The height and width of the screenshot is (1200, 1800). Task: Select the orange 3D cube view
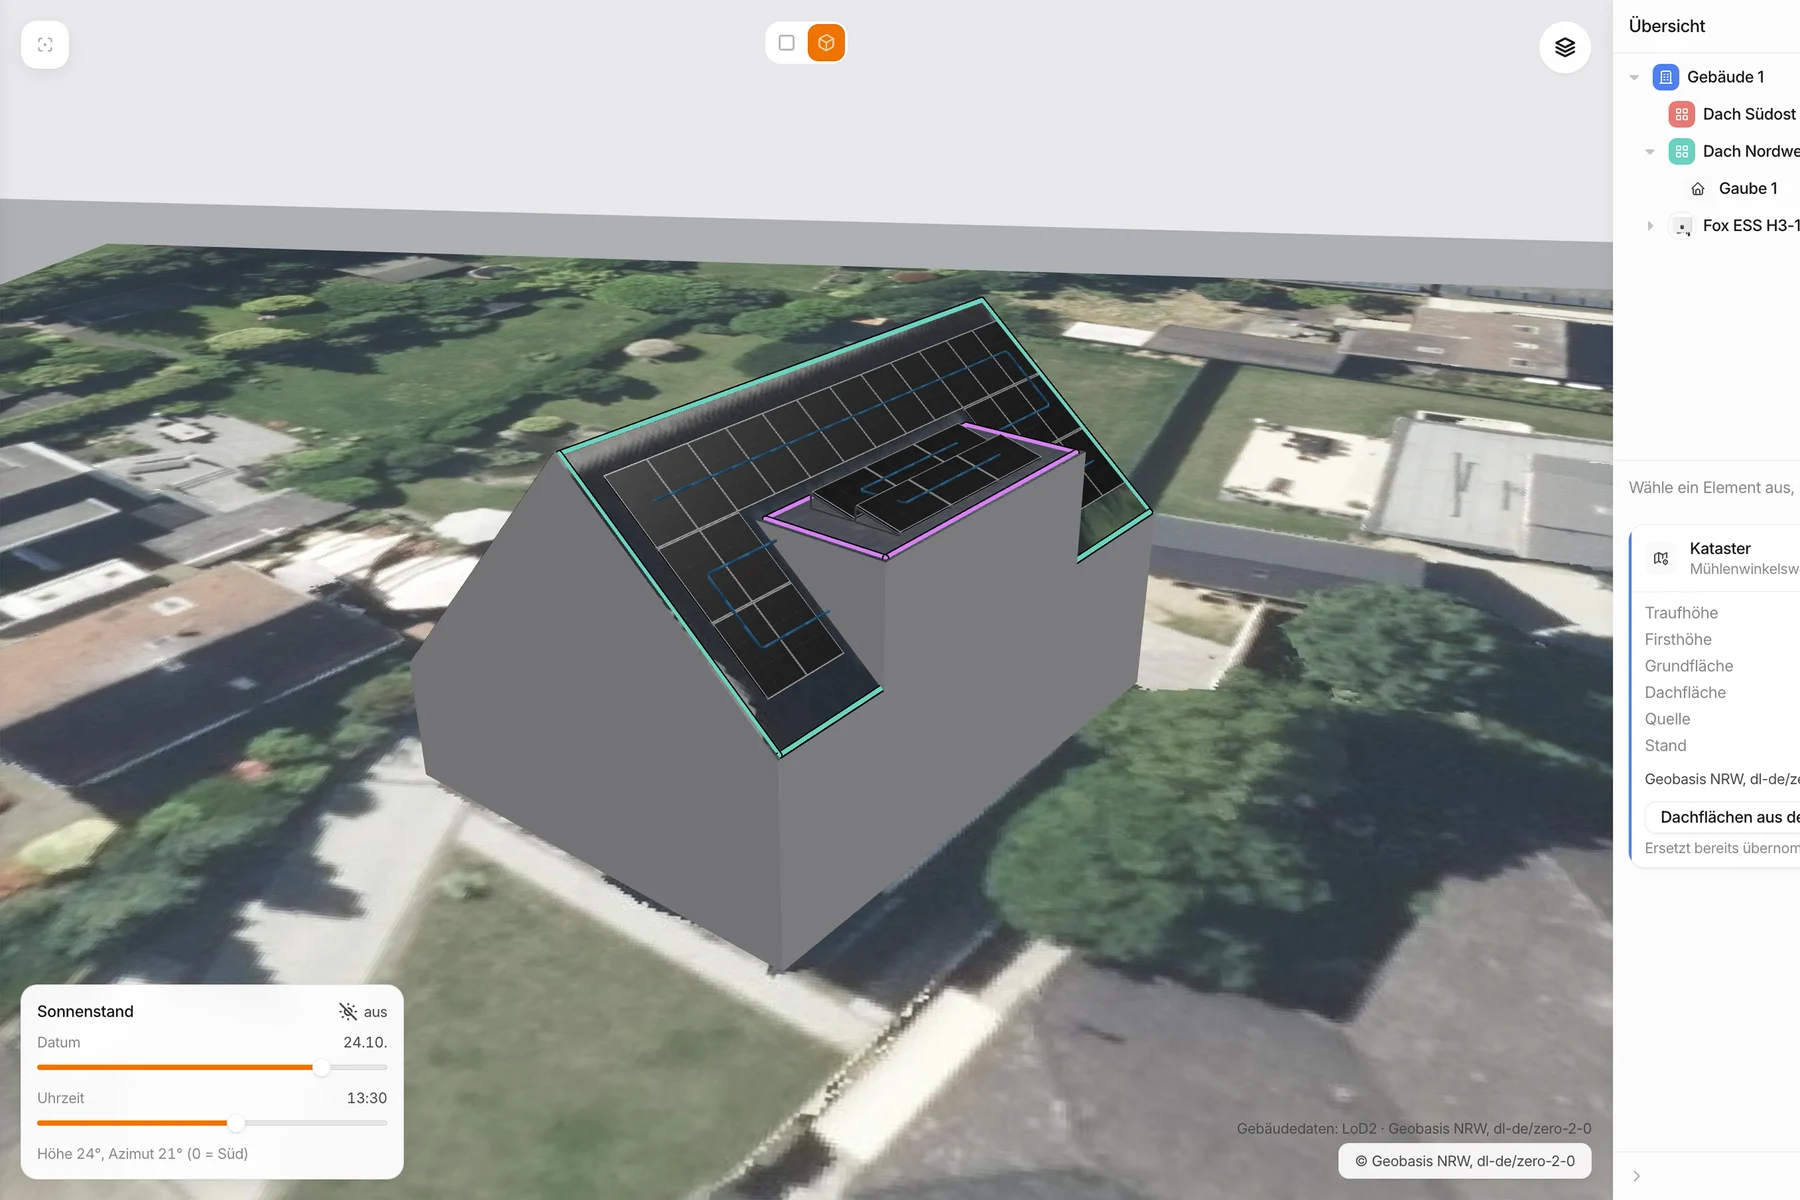[x=826, y=43]
